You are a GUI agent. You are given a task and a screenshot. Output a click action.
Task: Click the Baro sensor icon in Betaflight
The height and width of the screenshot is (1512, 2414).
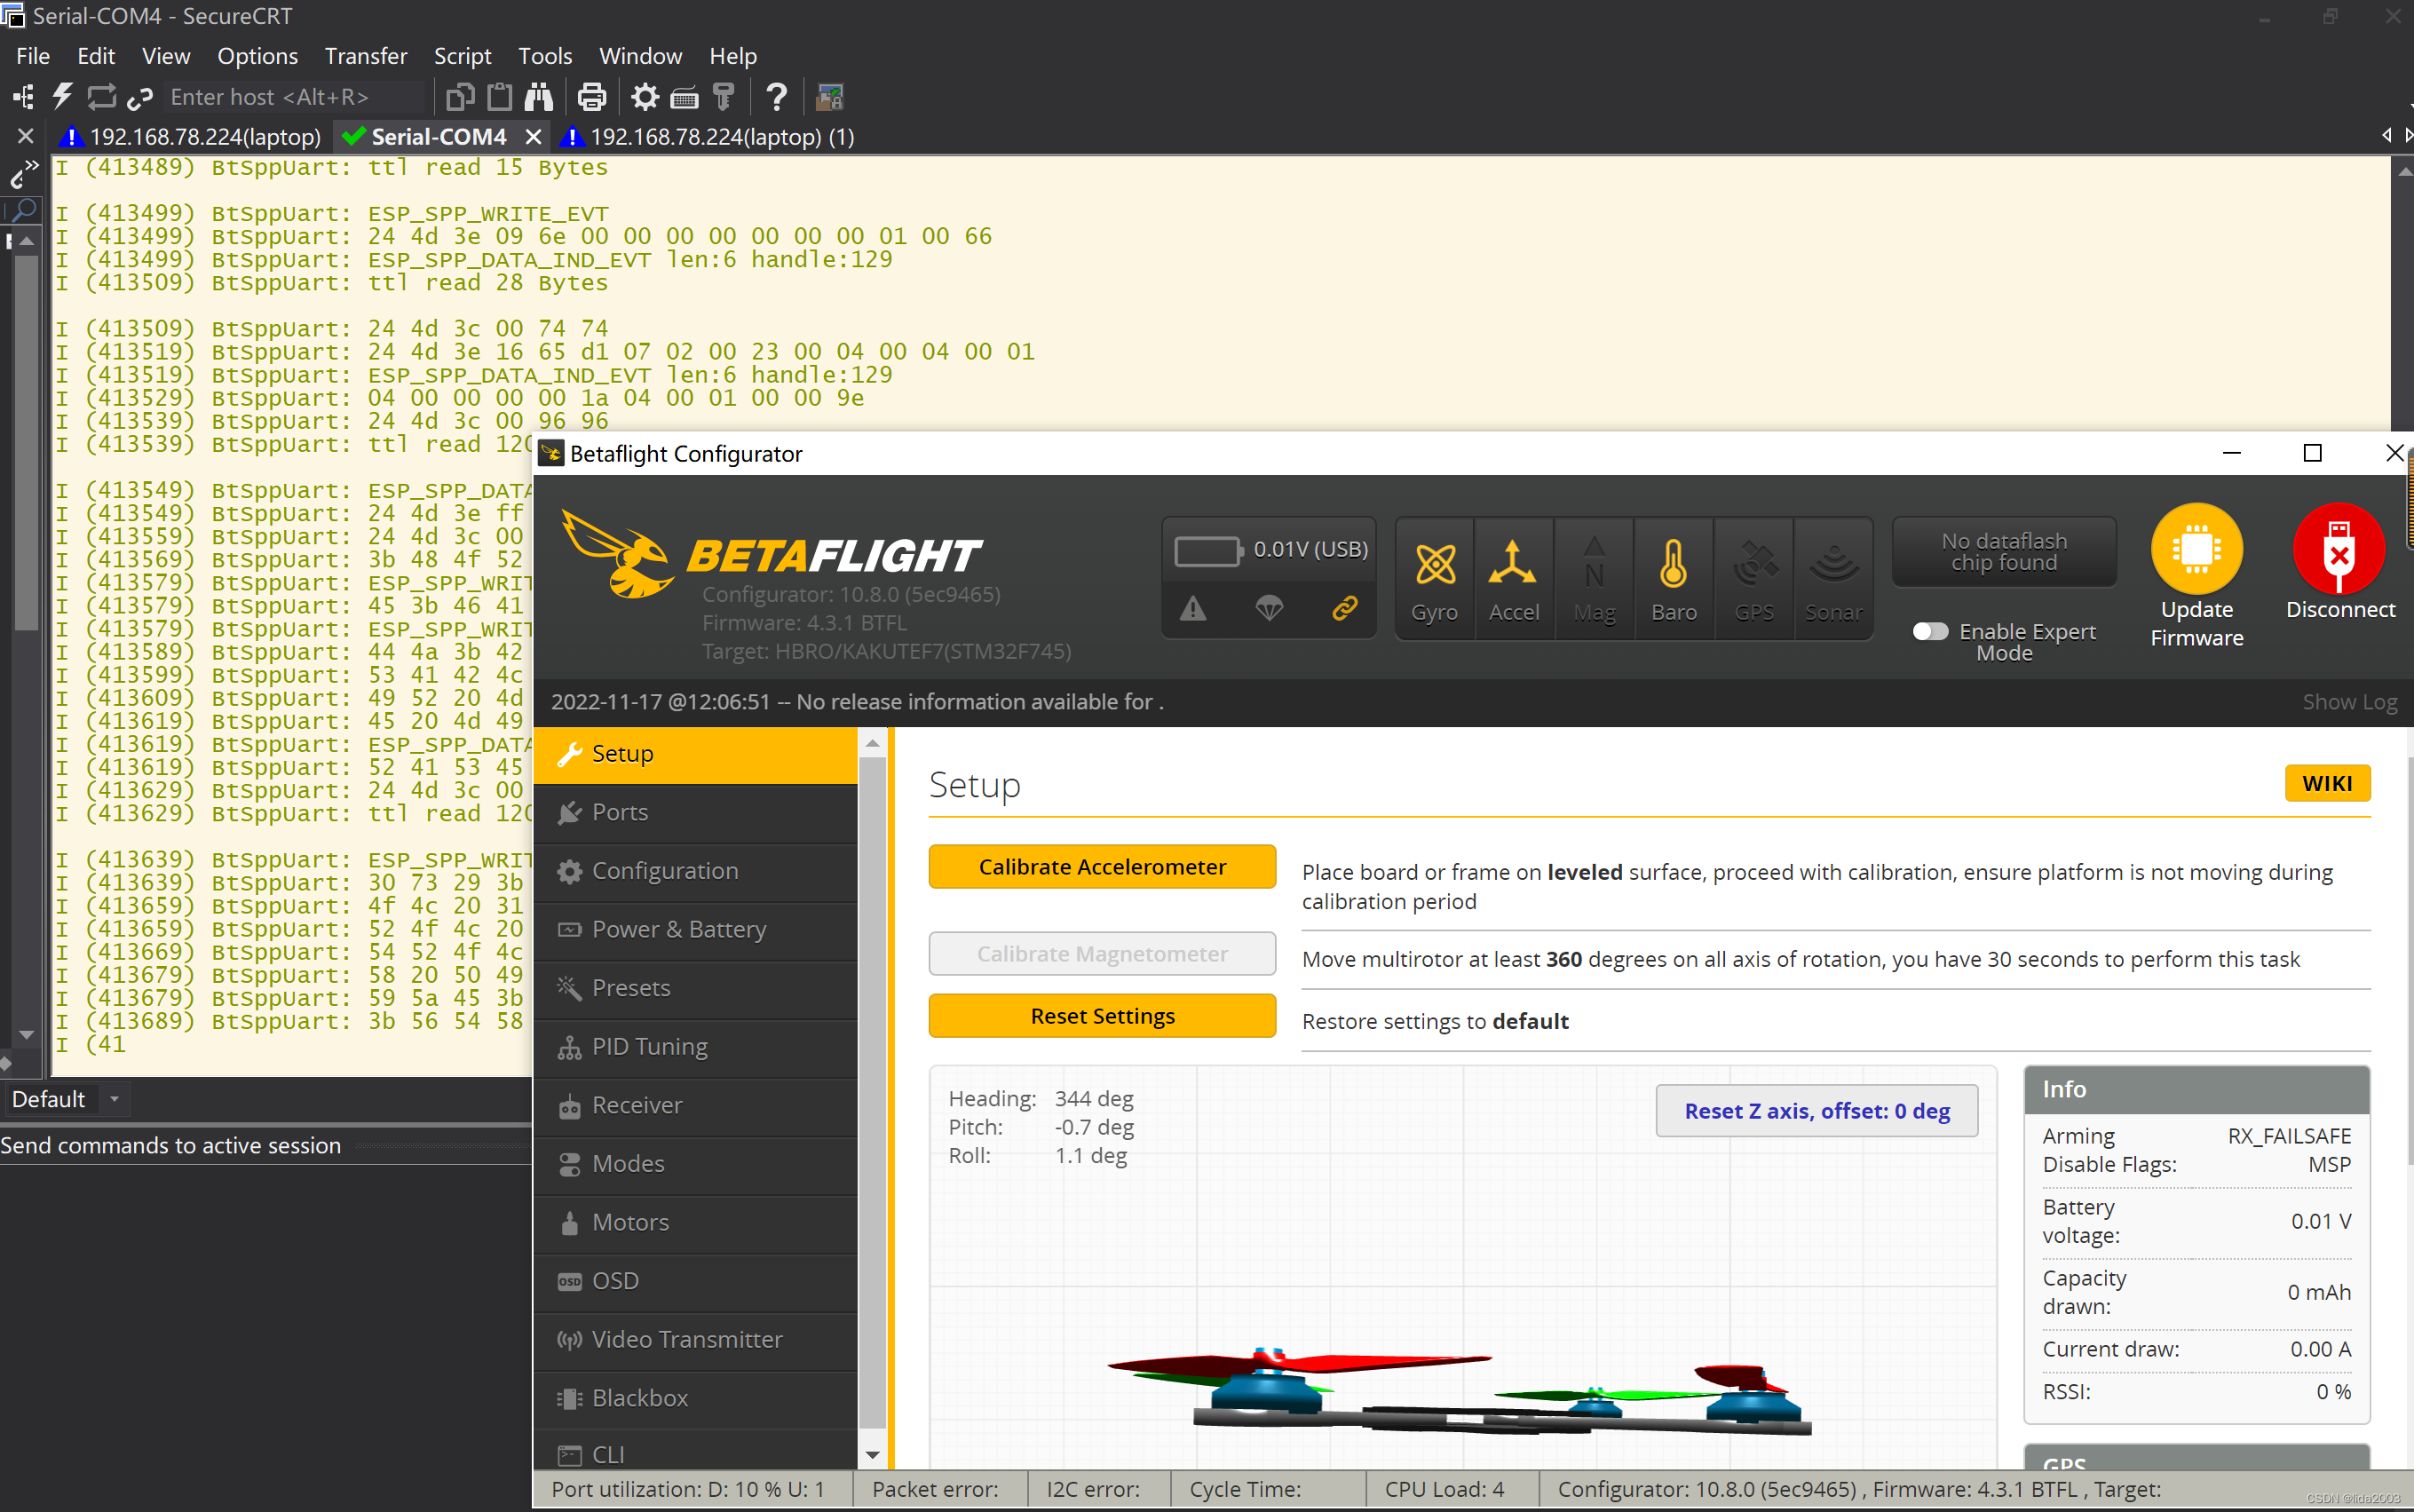pyautogui.click(x=1674, y=579)
